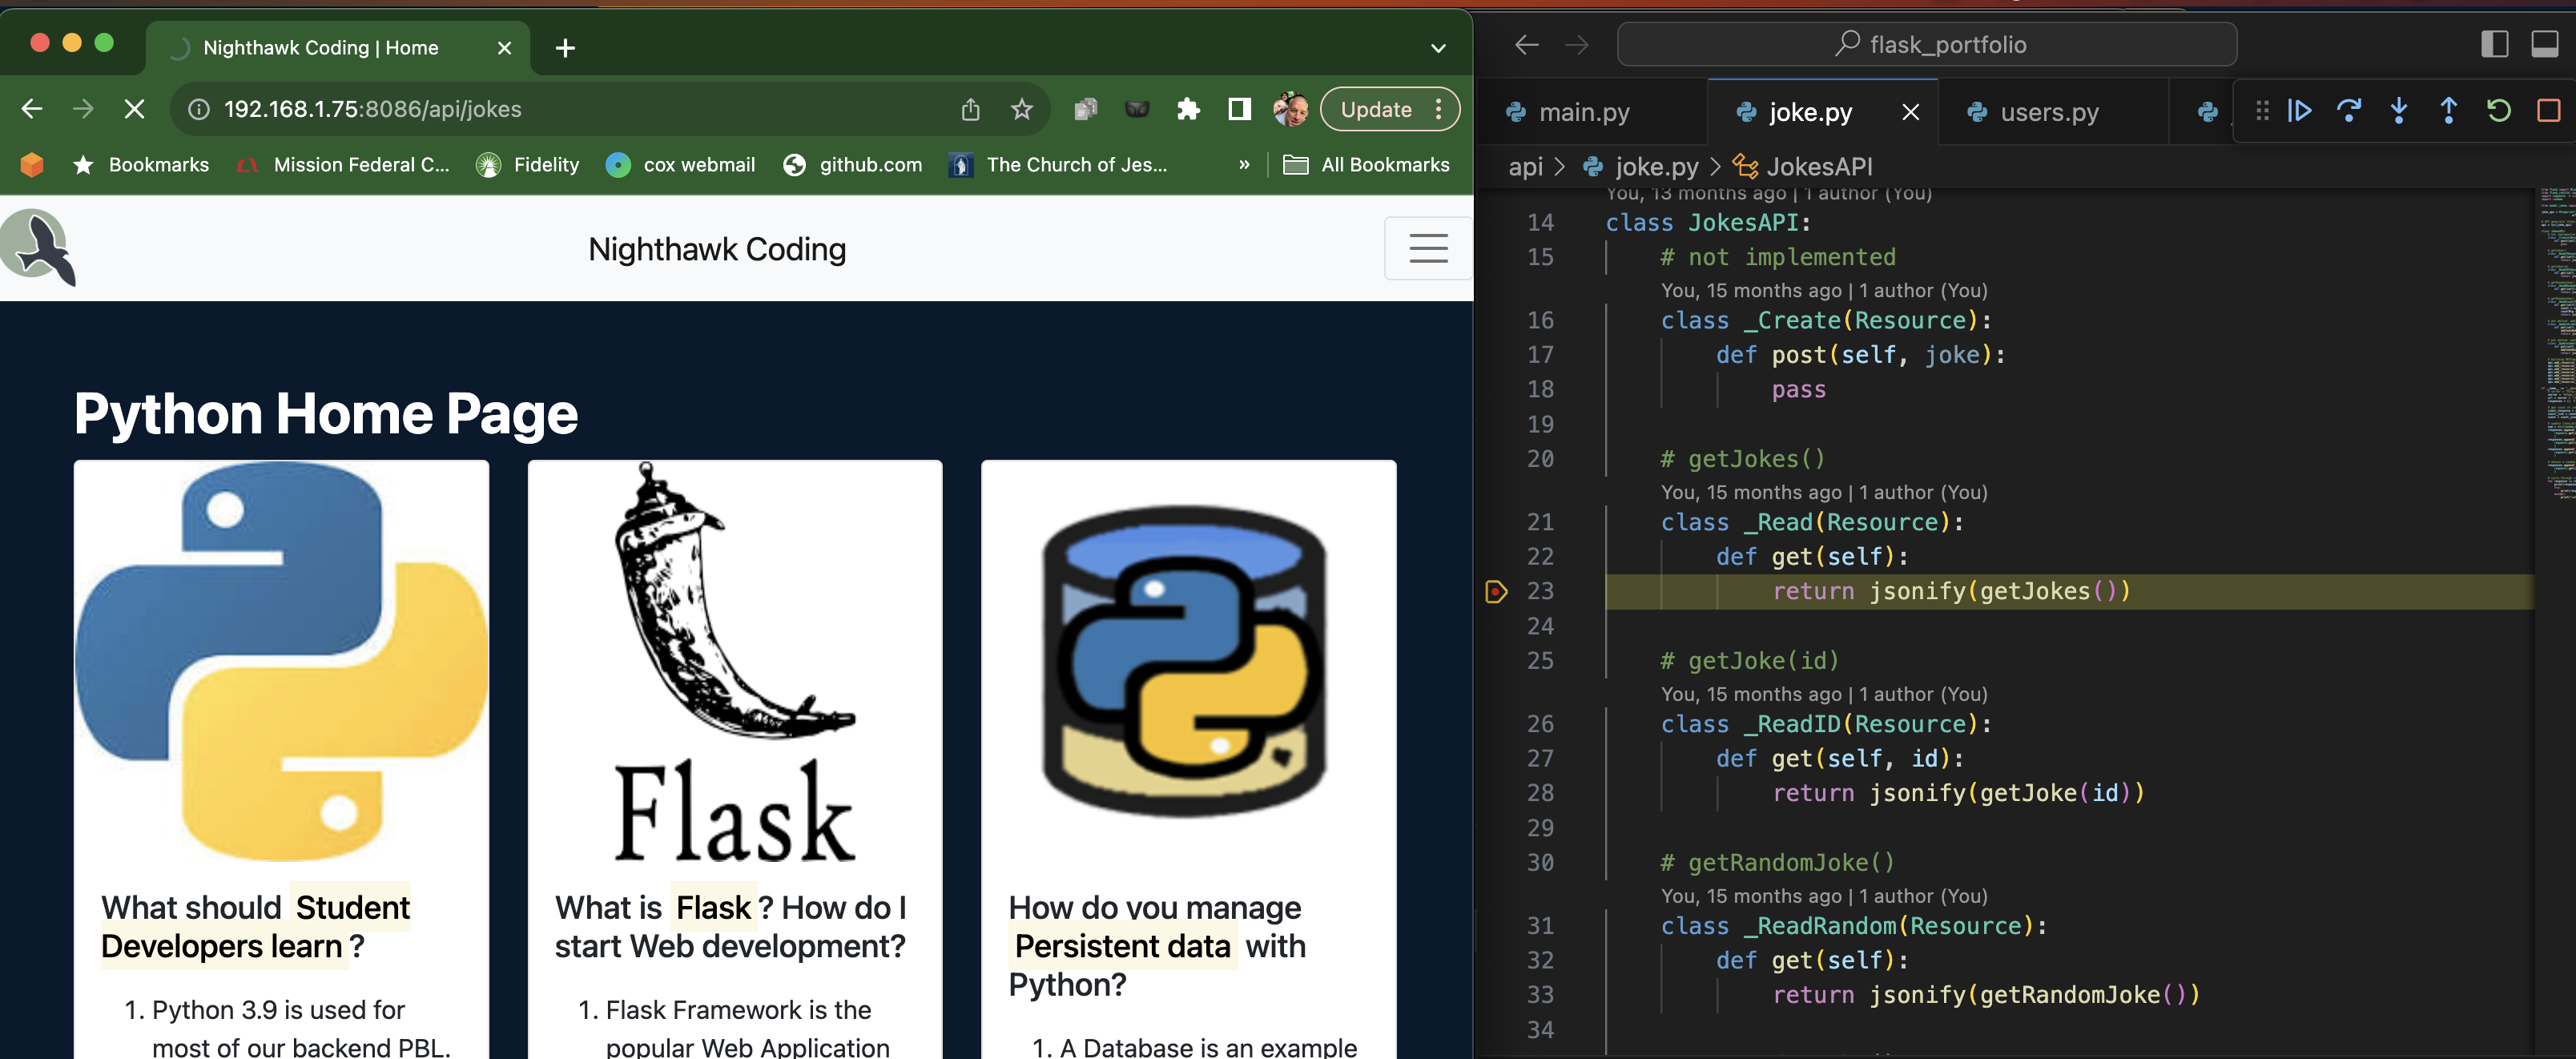Image resolution: width=2576 pixels, height=1059 pixels.
Task: Step over in debugger
Action: pyautogui.click(x=2349, y=110)
